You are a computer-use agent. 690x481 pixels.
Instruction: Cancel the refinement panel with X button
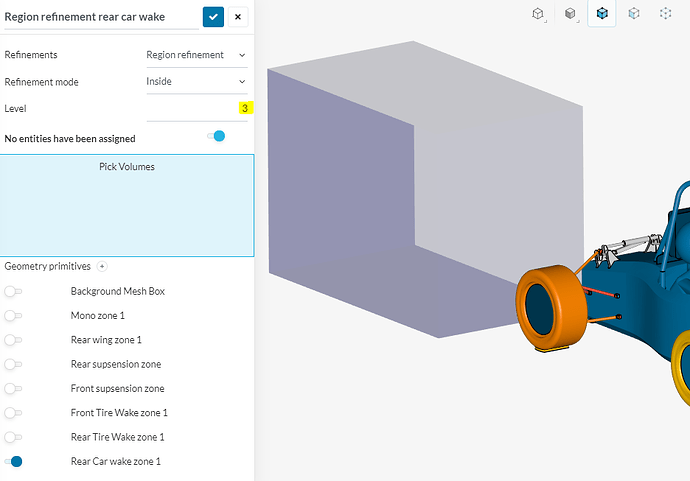238,17
